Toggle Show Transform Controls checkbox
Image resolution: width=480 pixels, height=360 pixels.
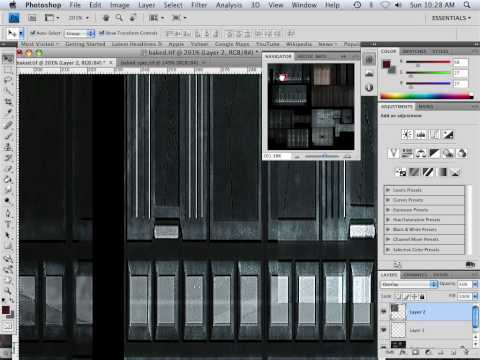tap(102, 33)
